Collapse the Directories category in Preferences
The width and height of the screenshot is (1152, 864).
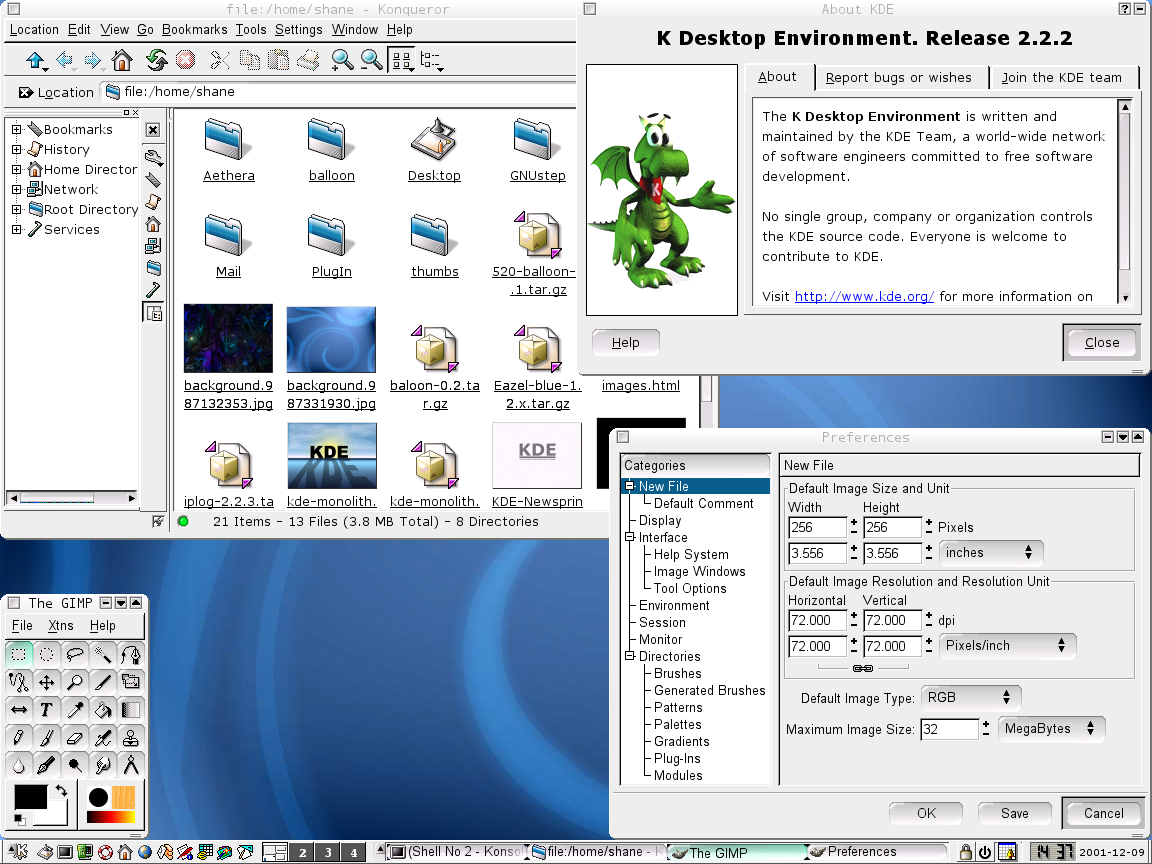[x=630, y=656]
